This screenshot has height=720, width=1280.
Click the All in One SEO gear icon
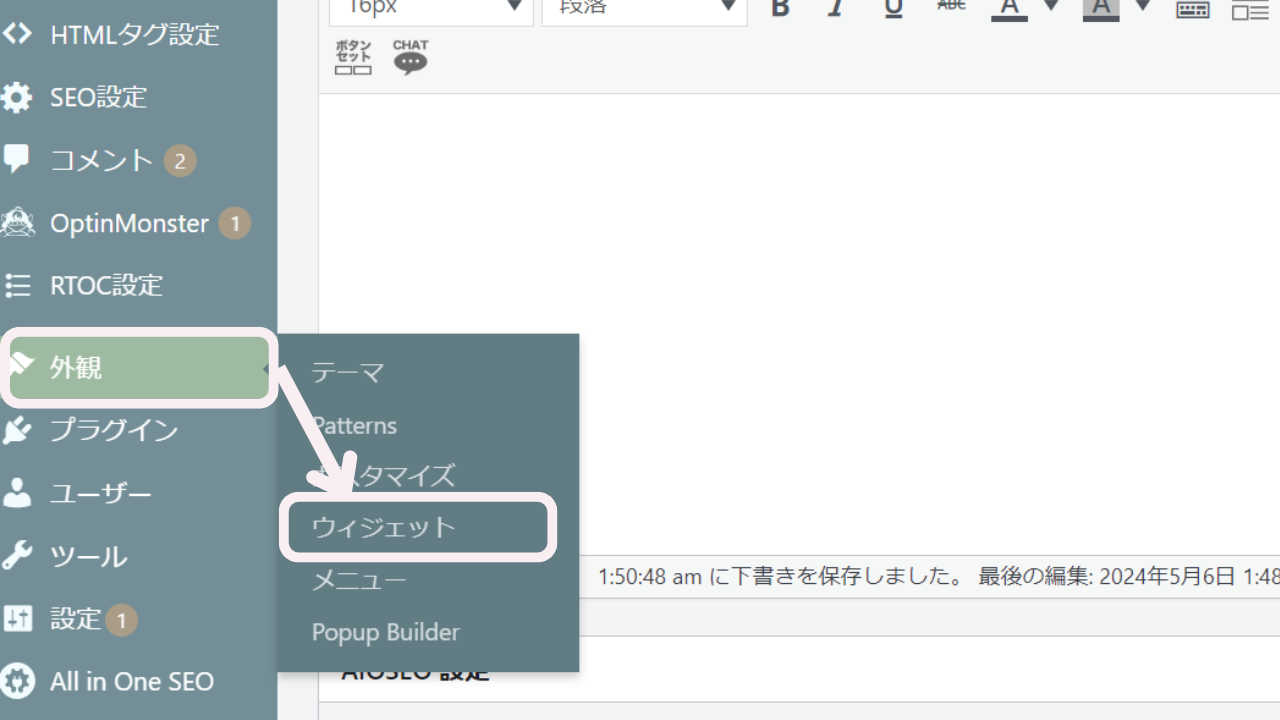[18, 682]
